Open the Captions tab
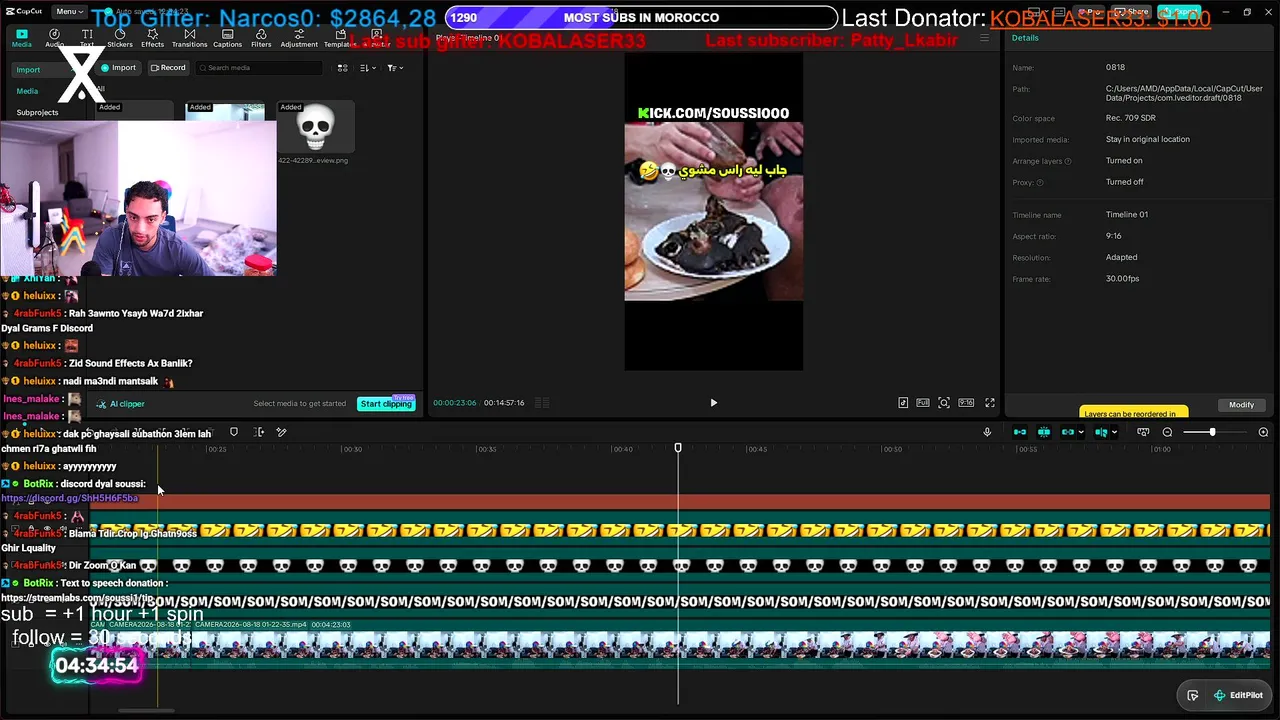The image size is (1280, 720). [227, 38]
